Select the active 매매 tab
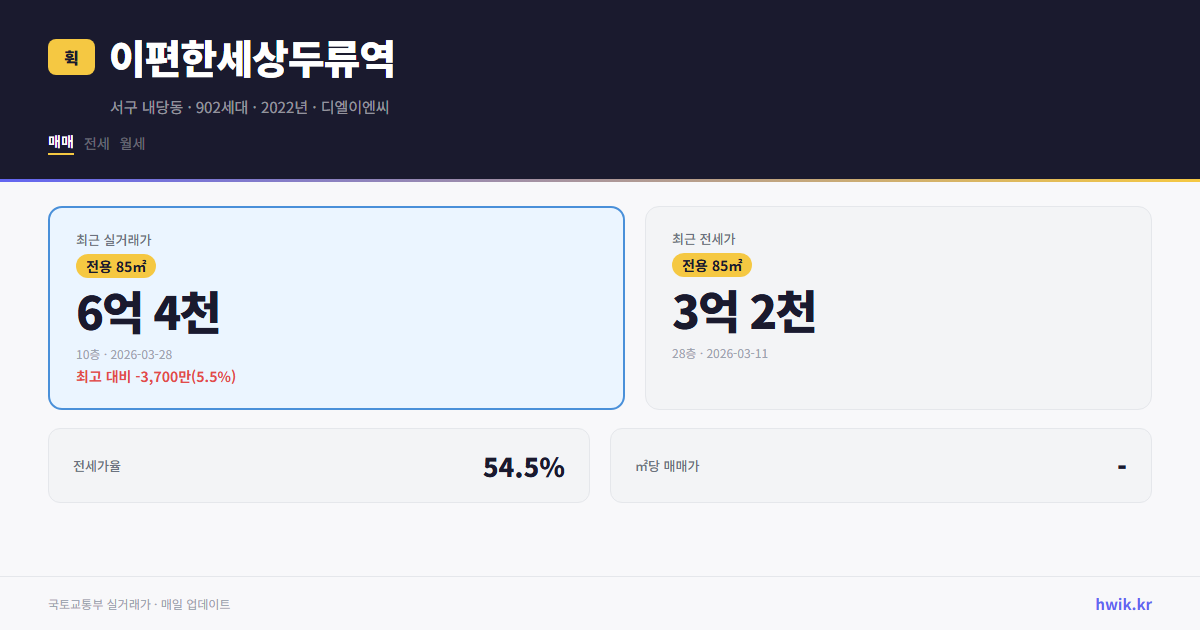This screenshot has width=1200, height=630. pos(59,143)
